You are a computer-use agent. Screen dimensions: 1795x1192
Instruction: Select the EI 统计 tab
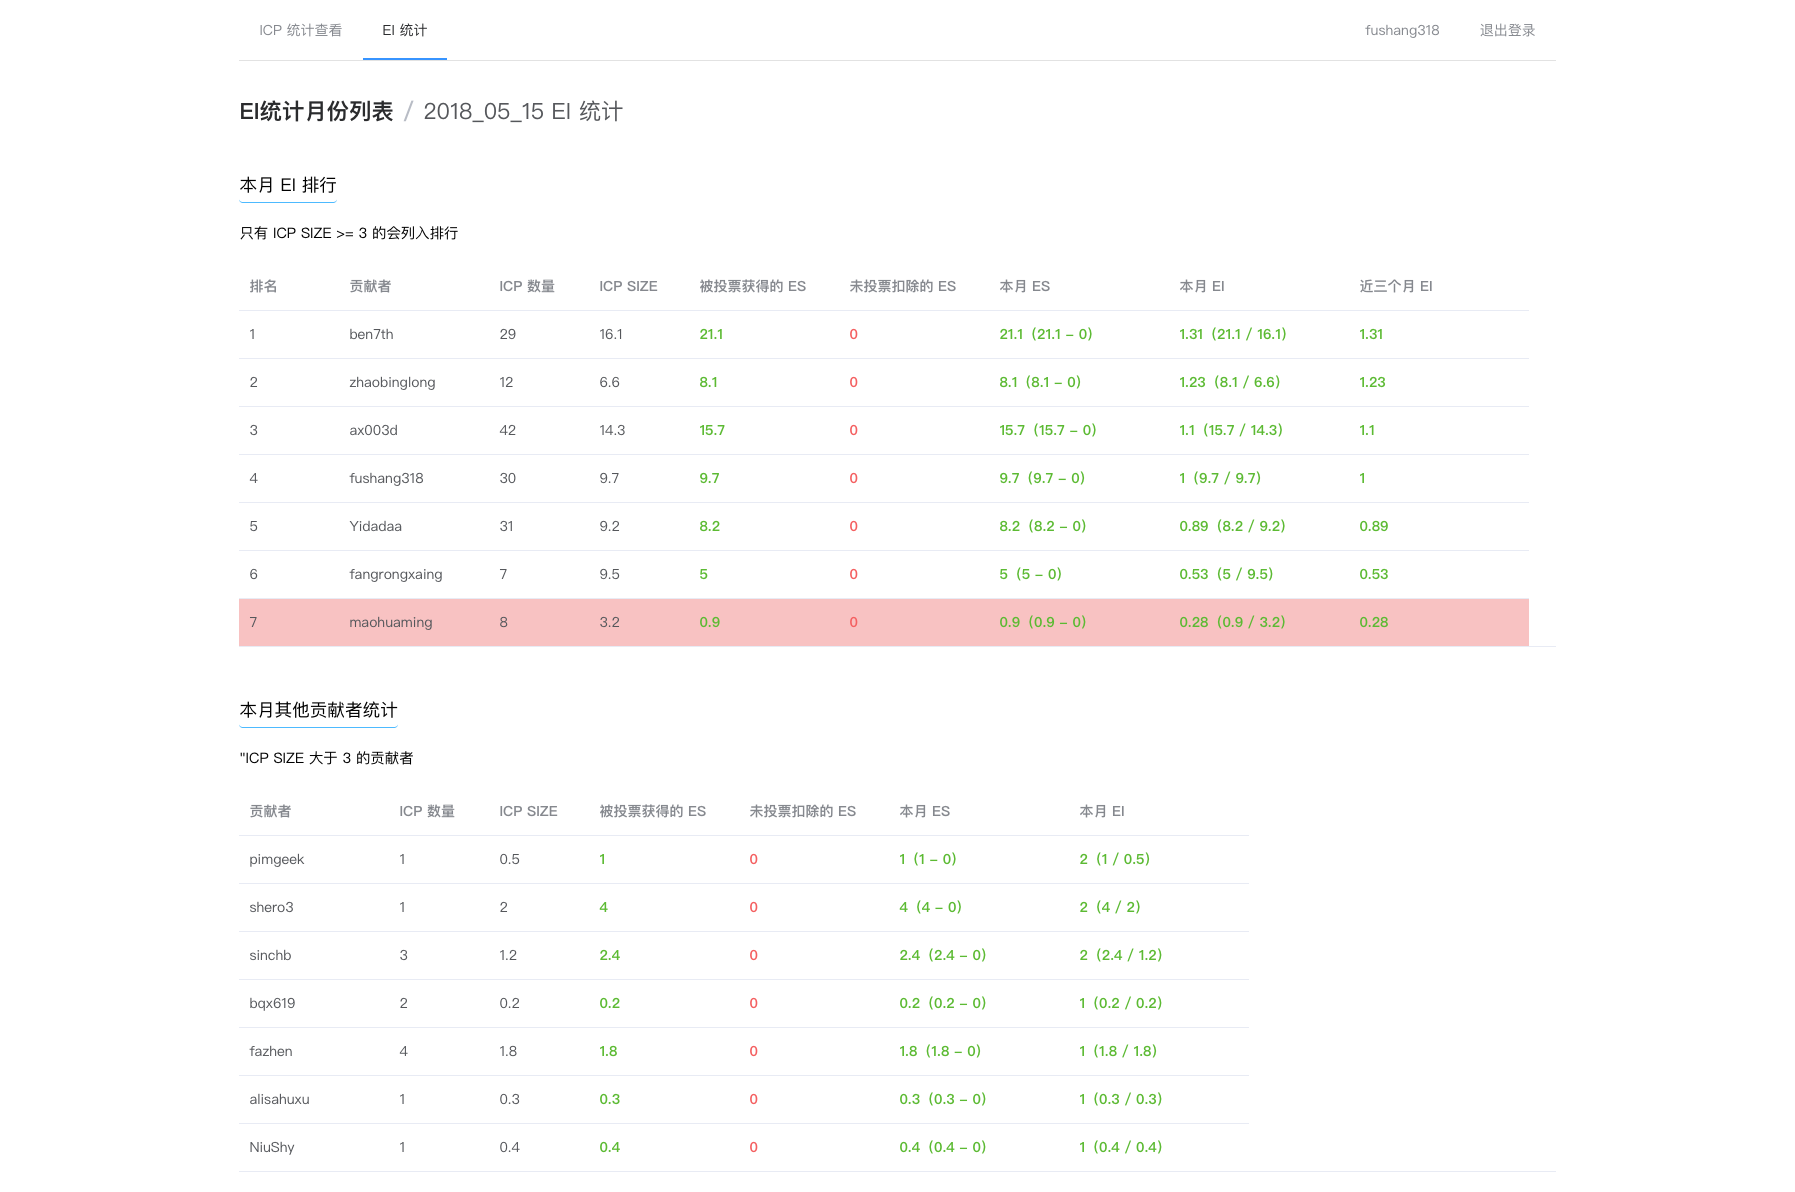point(404,30)
